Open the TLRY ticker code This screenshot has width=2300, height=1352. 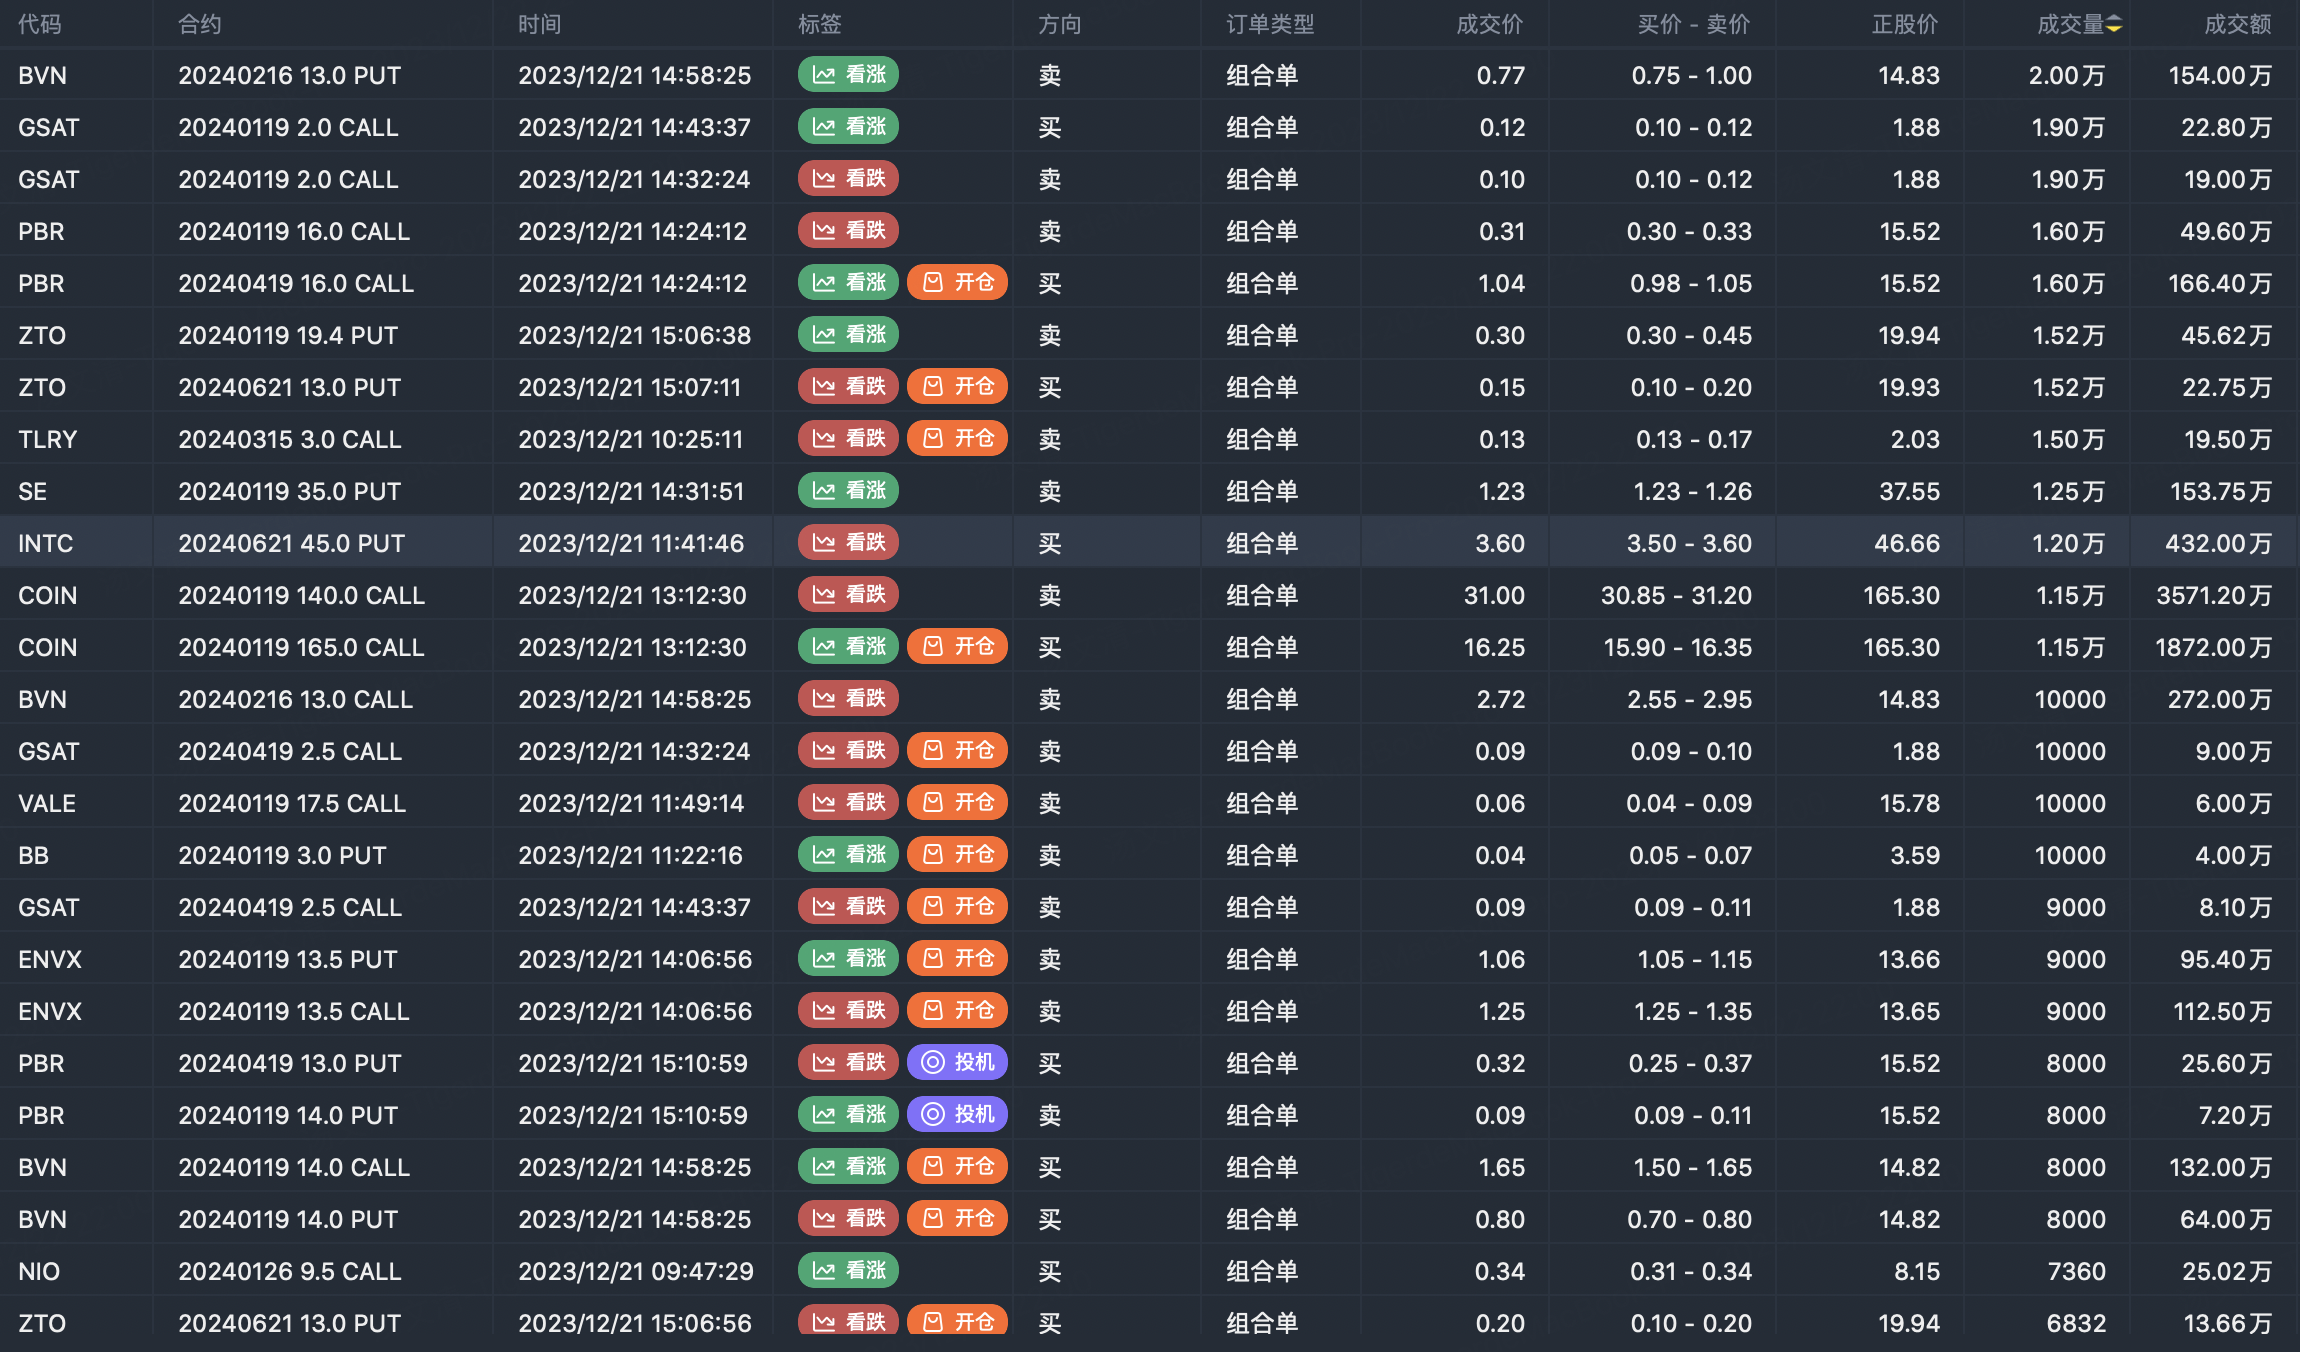(47, 439)
